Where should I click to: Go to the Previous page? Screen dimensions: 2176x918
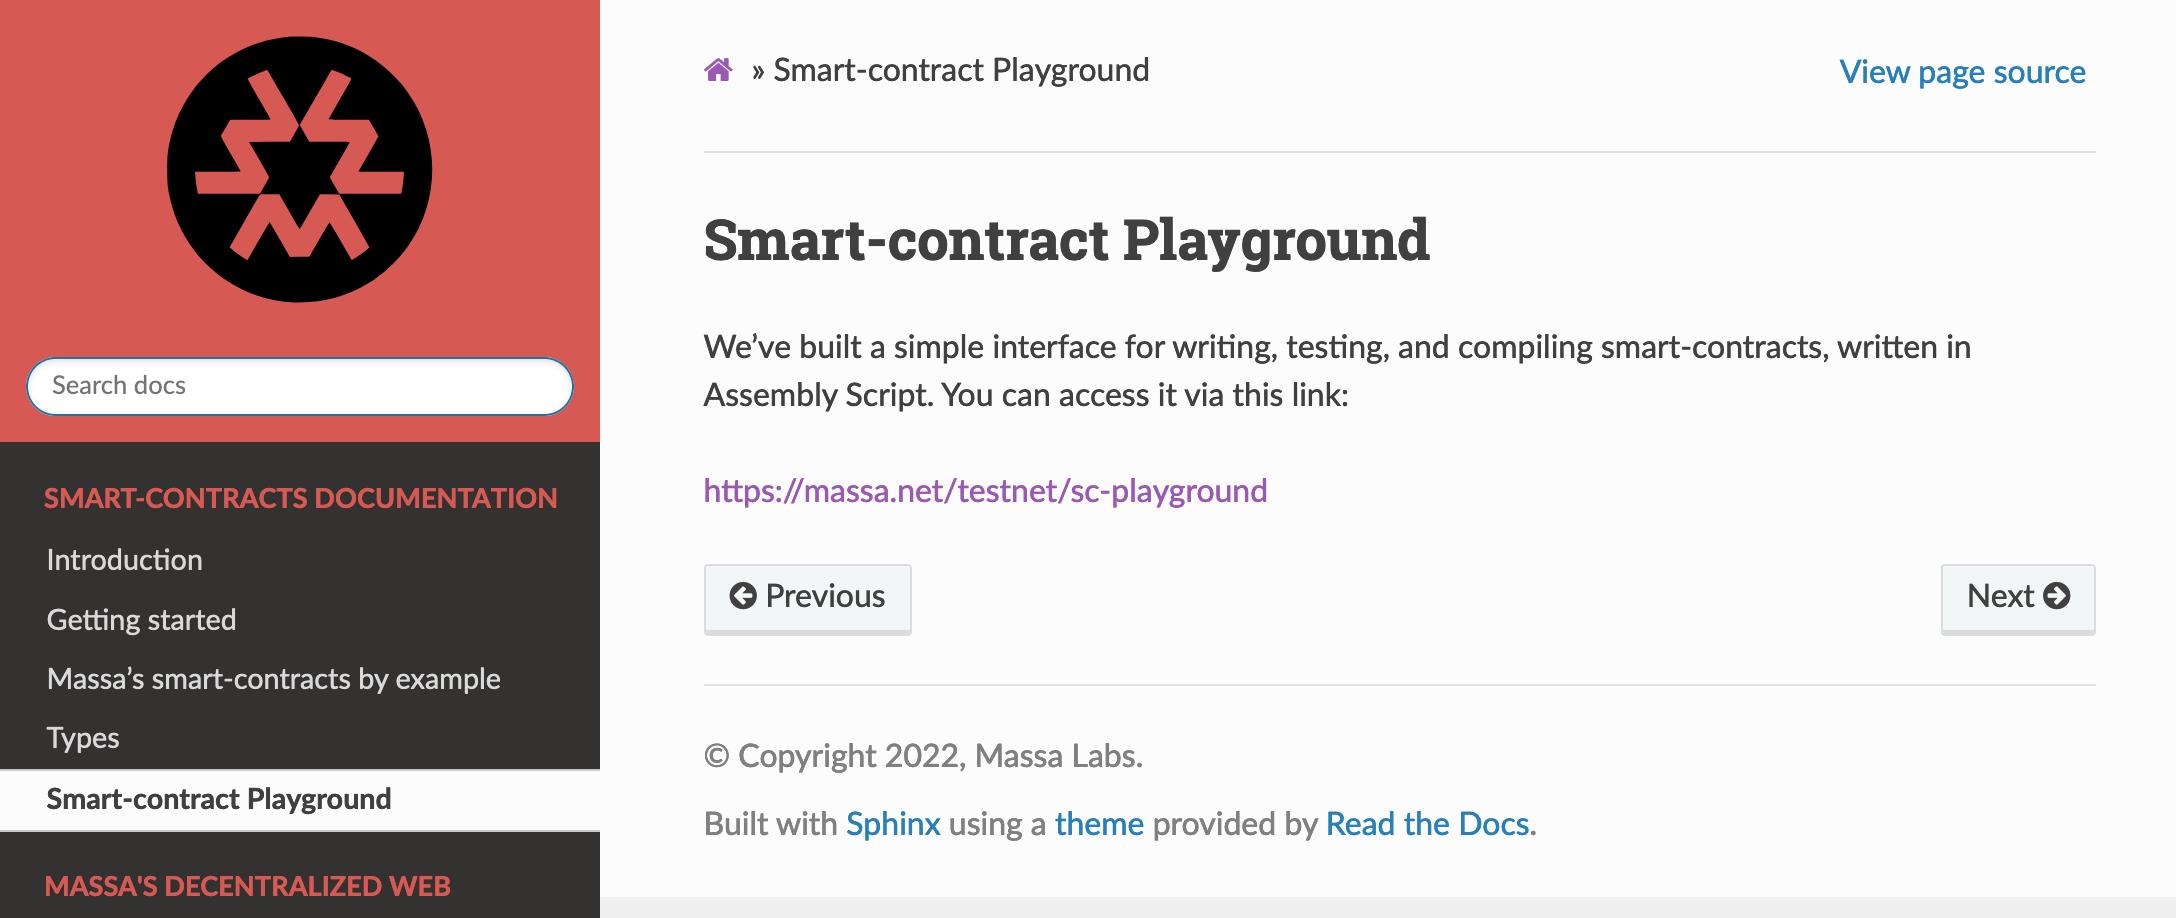(x=807, y=597)
